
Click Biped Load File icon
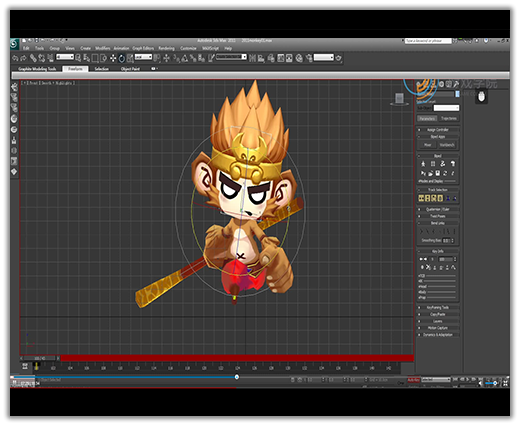[430, 173]
